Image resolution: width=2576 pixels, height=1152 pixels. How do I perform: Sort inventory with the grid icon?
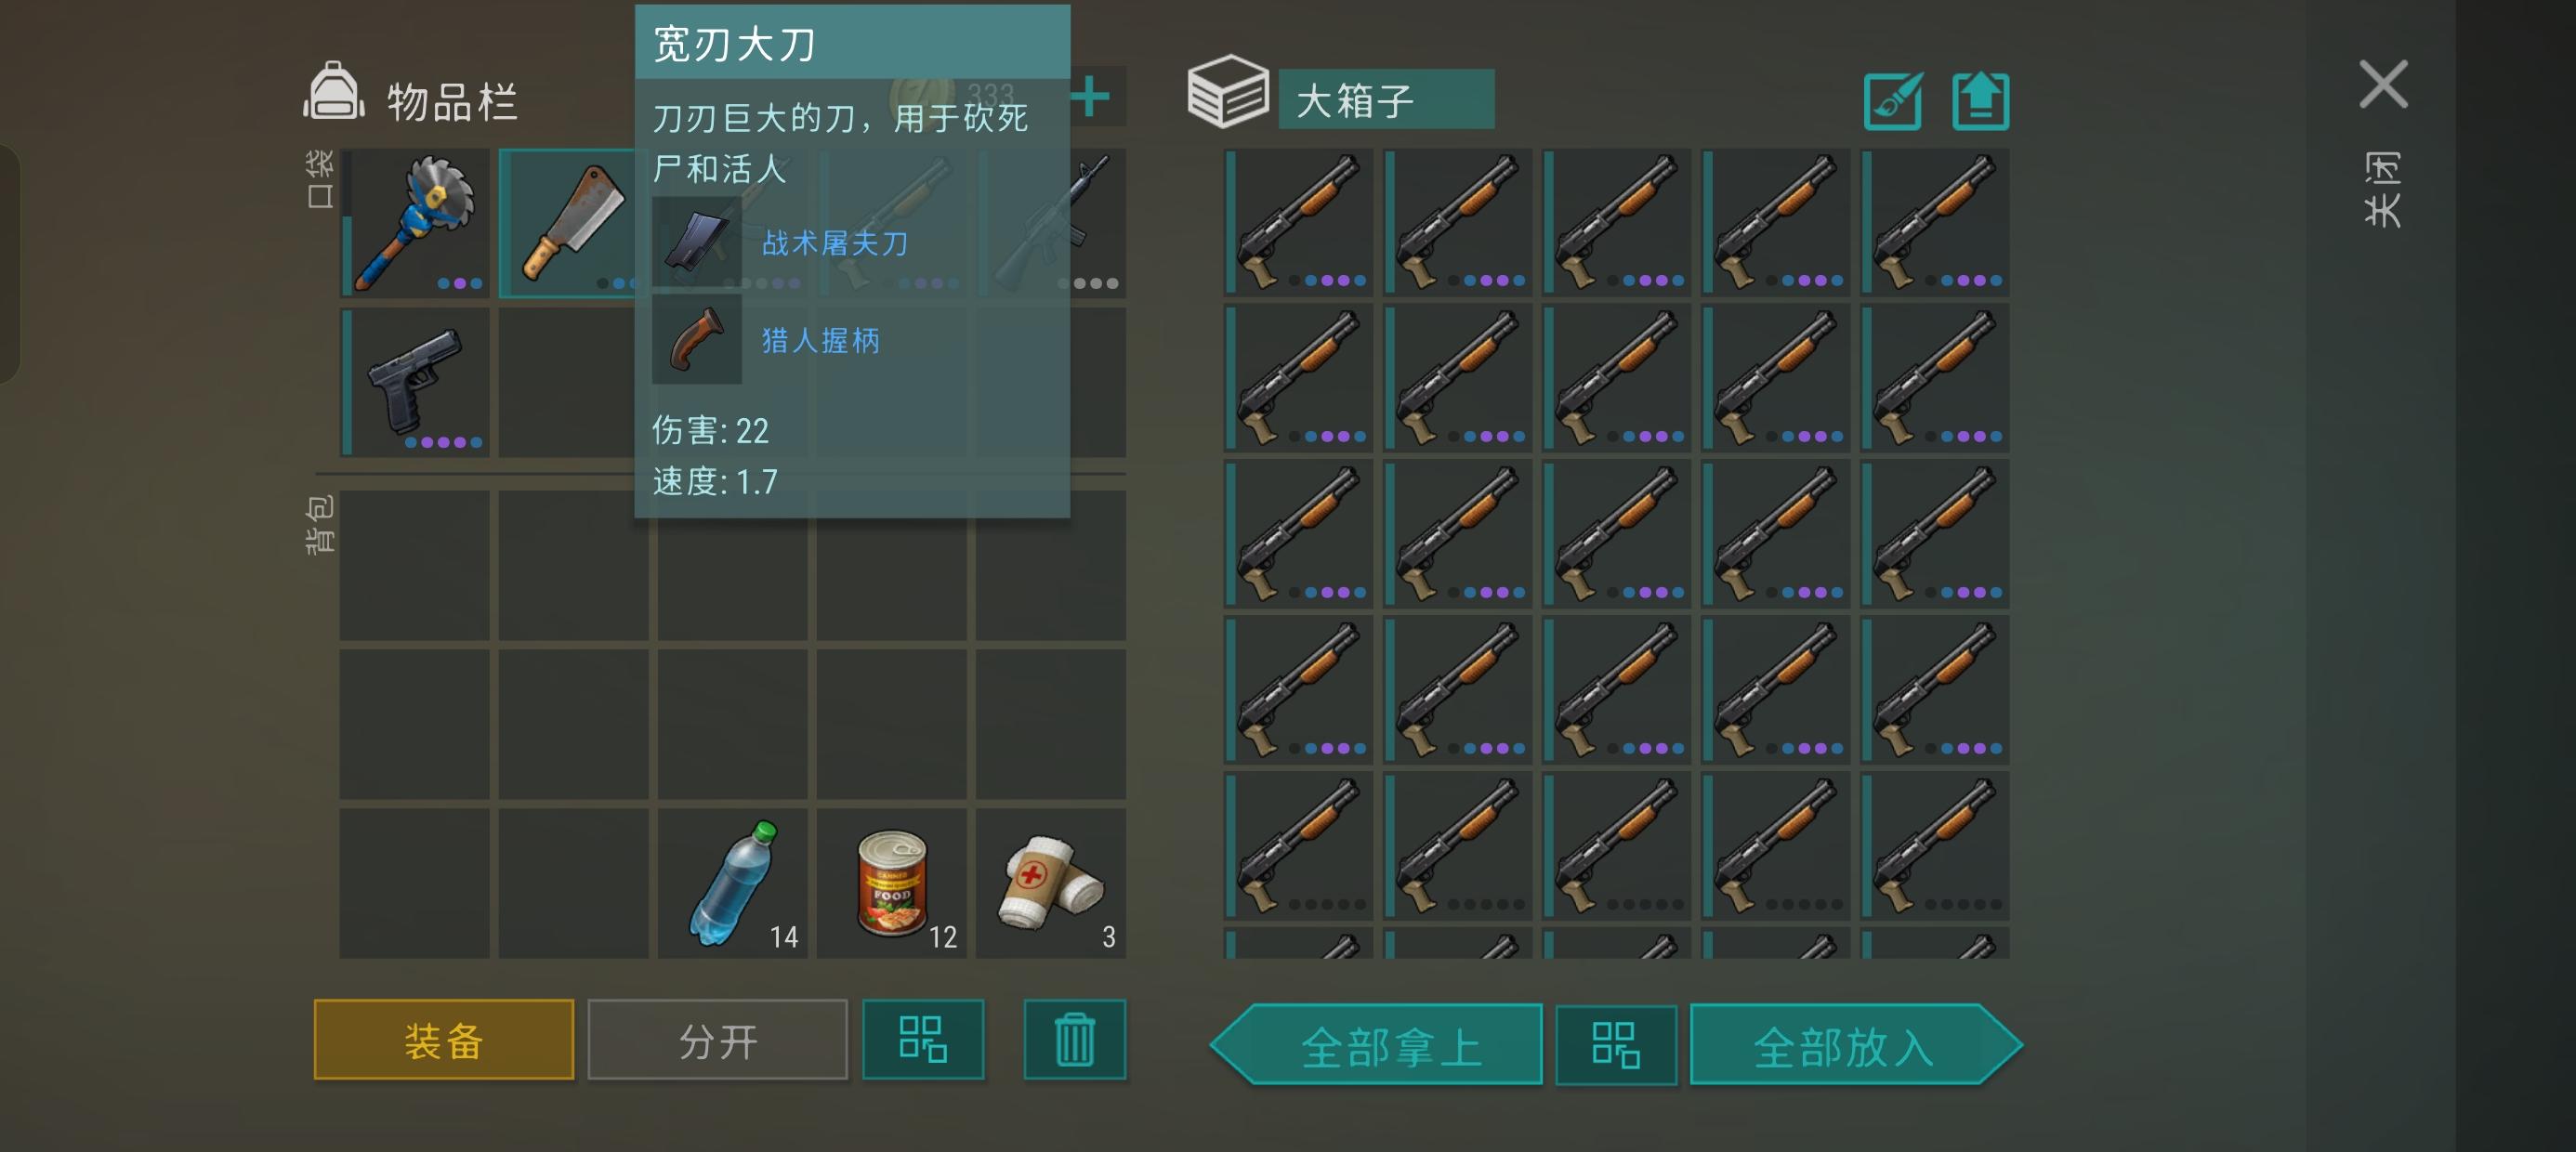click(x=923, y=1039)
